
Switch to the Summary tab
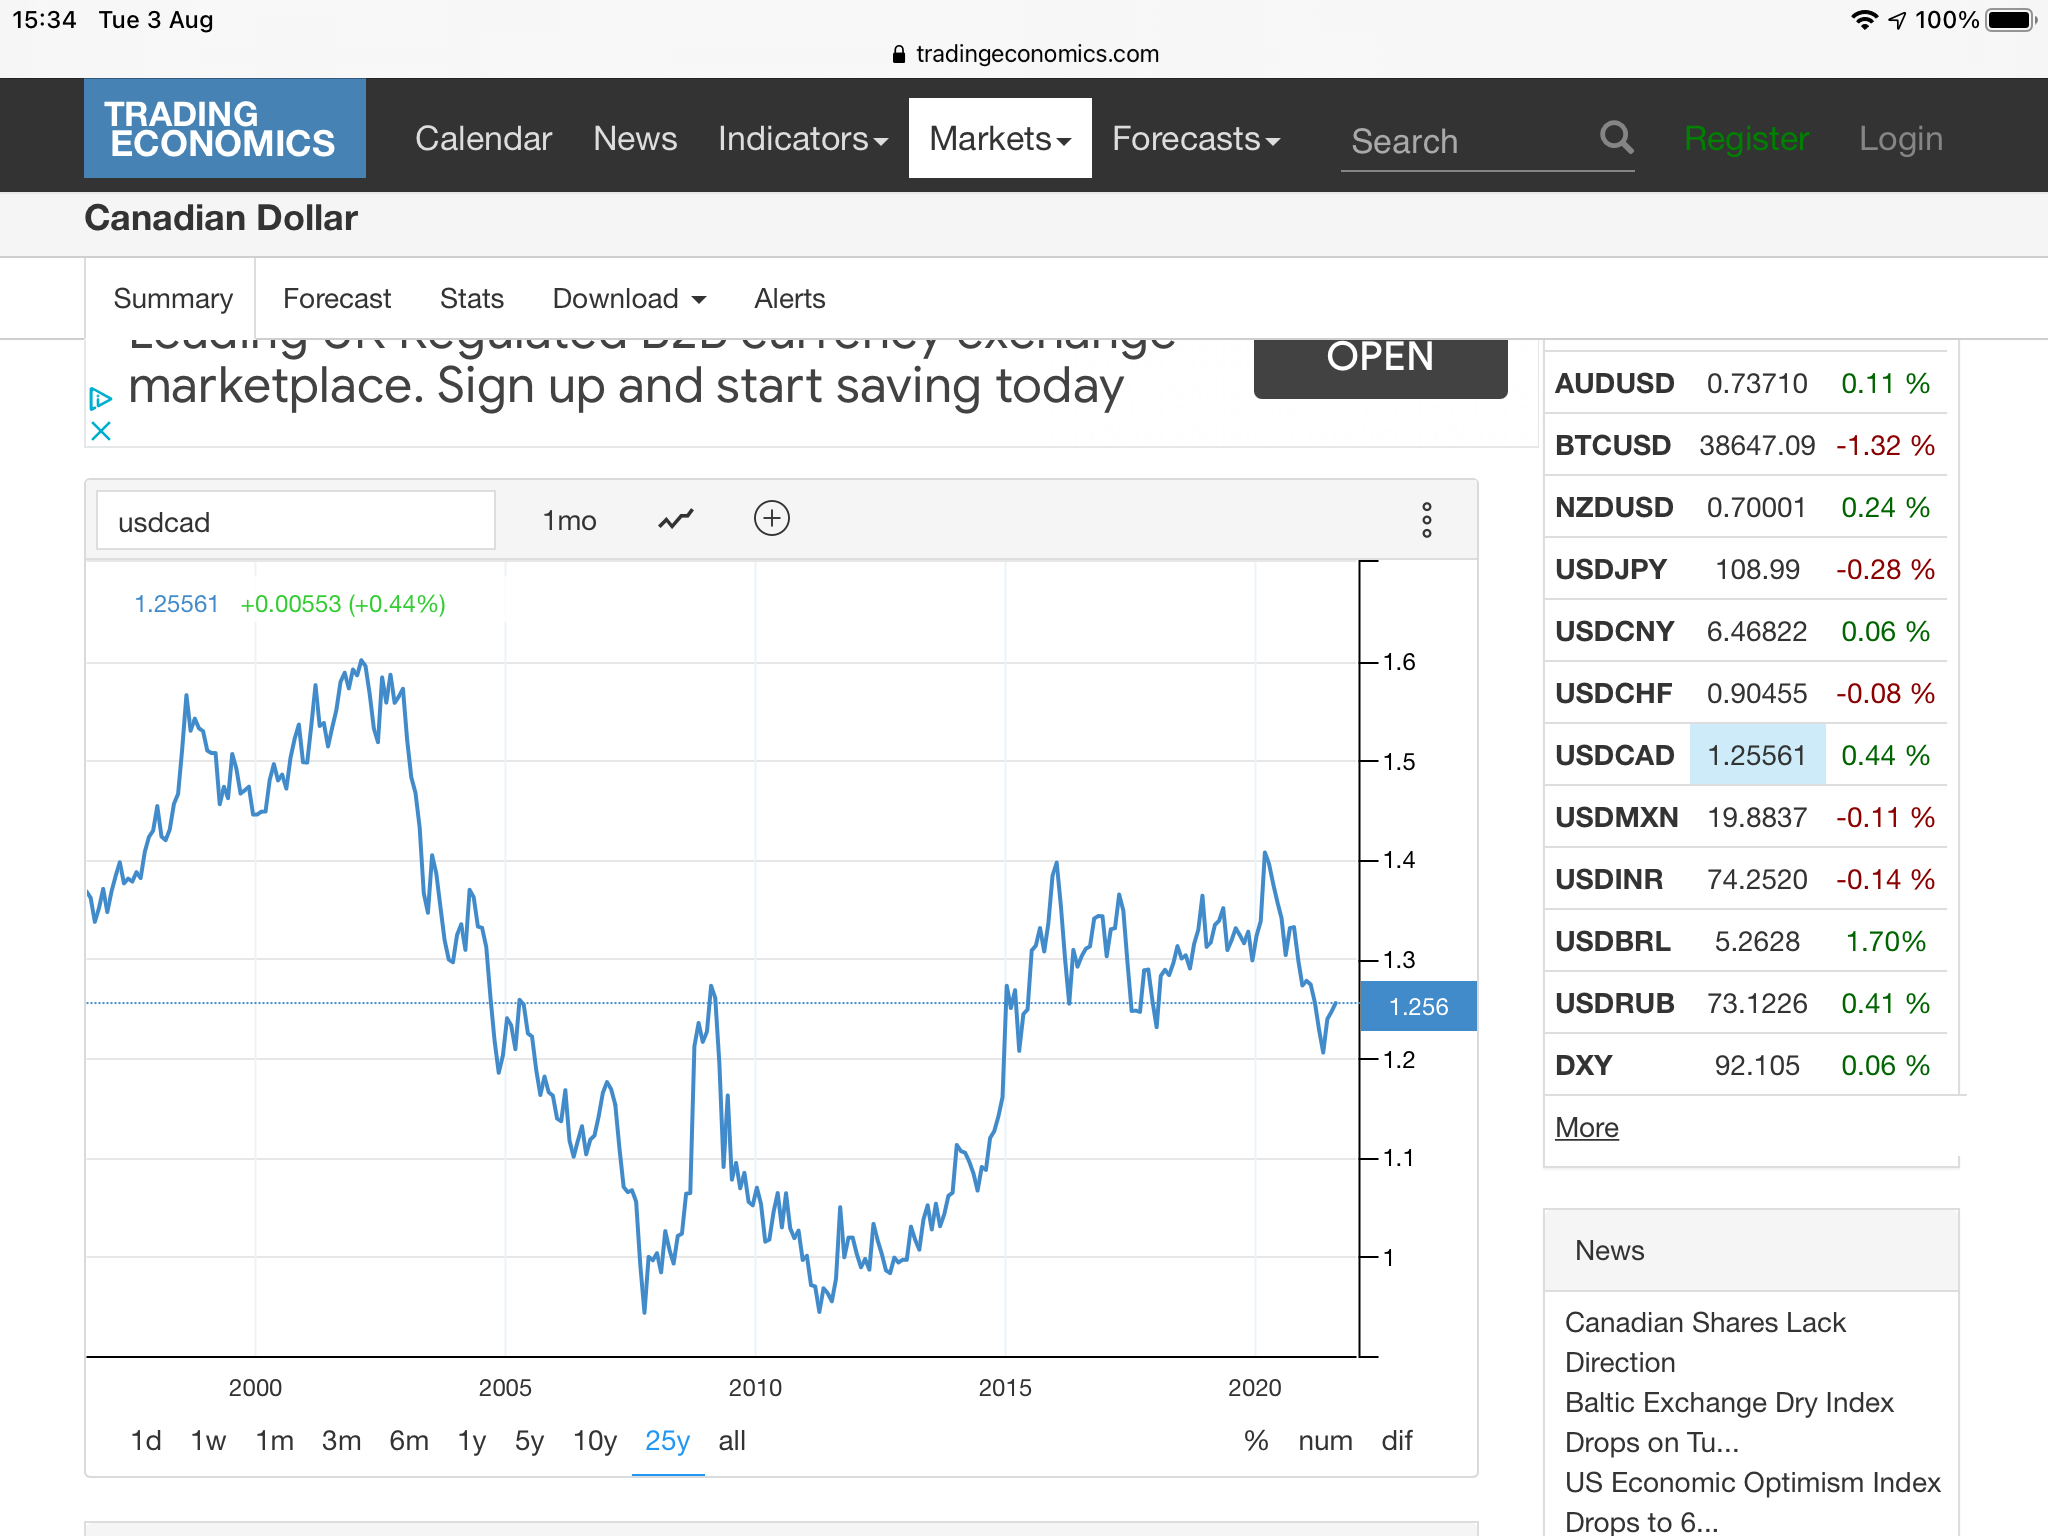coord(172,298)
